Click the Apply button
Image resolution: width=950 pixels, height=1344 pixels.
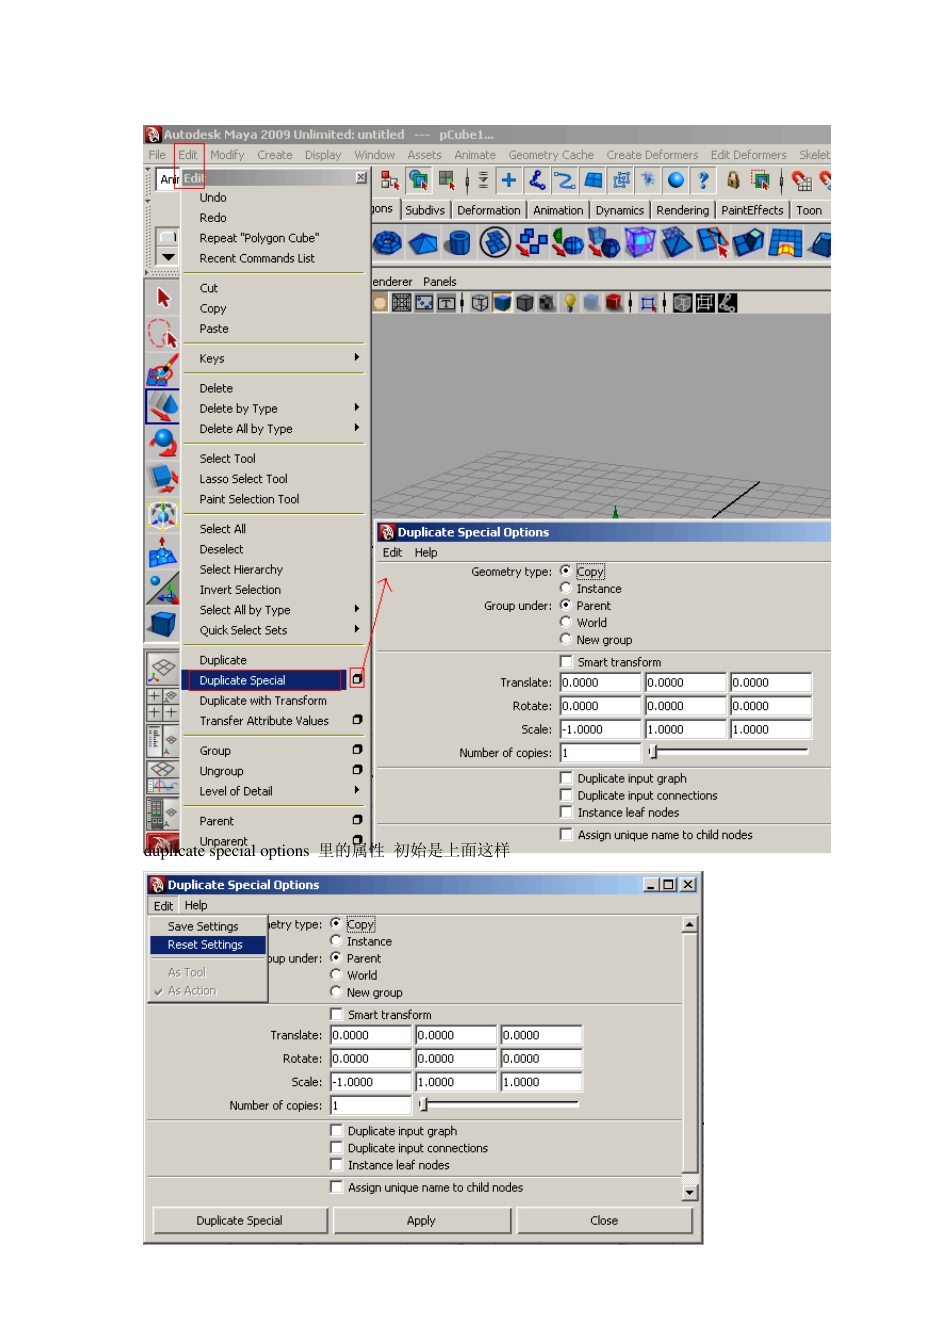(x=422, y=1220)
